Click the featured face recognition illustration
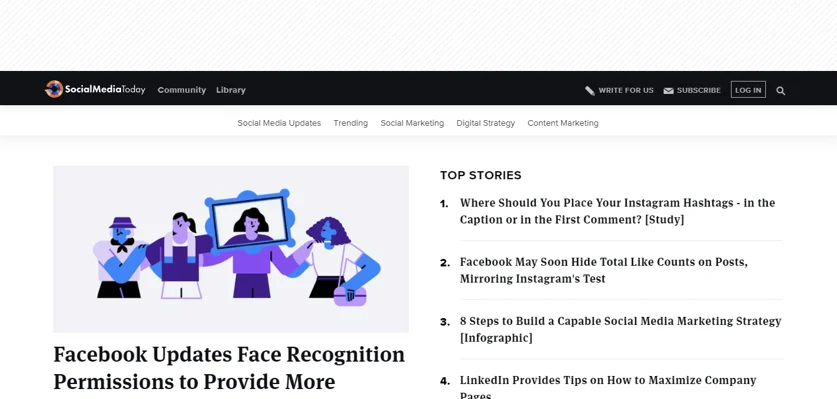 coord(231,249)
